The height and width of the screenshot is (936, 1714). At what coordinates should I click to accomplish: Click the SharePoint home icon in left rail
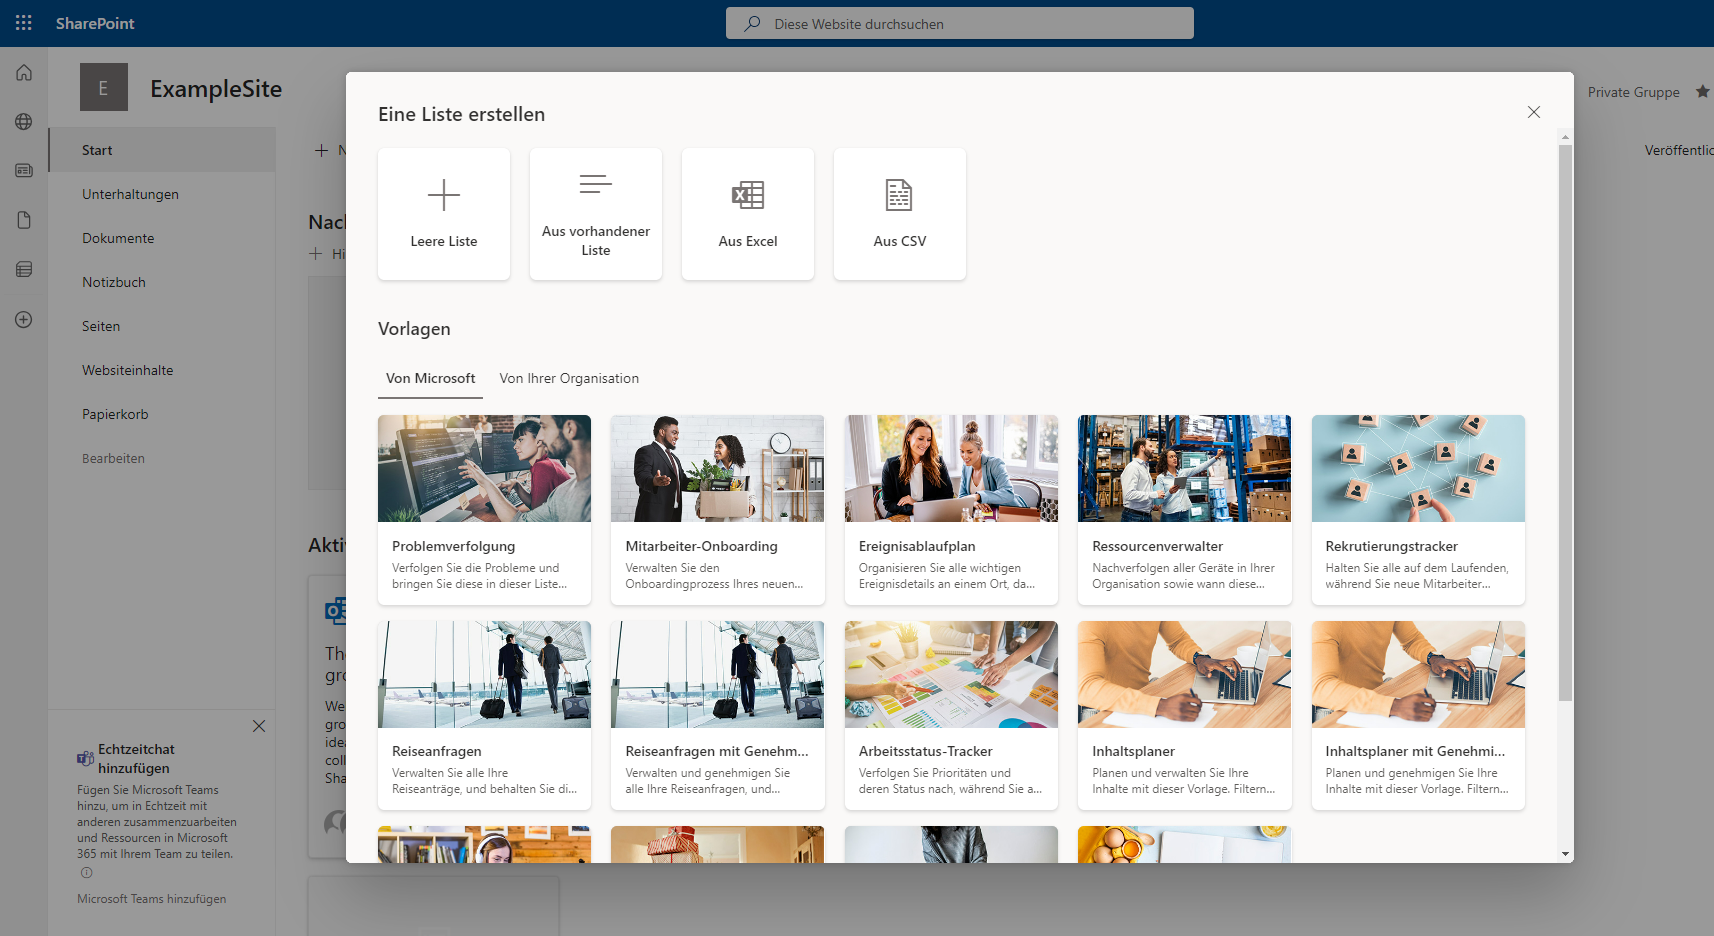pyautogui.click(x=24, y=72)
